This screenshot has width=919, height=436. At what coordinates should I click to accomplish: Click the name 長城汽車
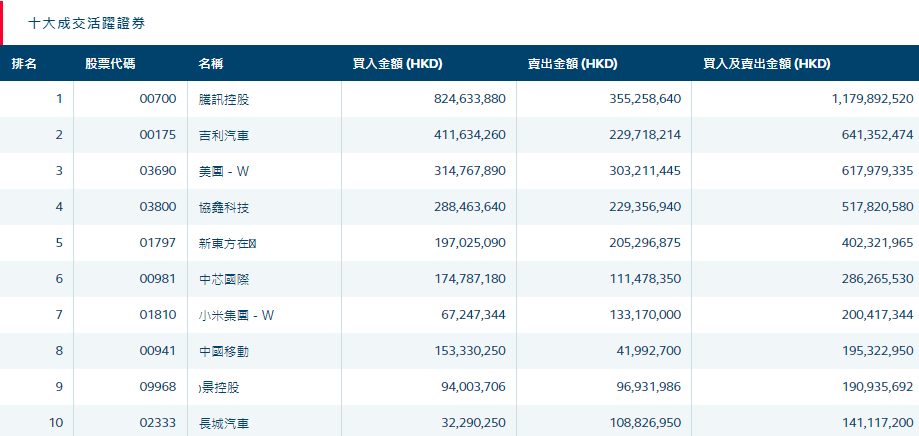[x=224, y=423]
